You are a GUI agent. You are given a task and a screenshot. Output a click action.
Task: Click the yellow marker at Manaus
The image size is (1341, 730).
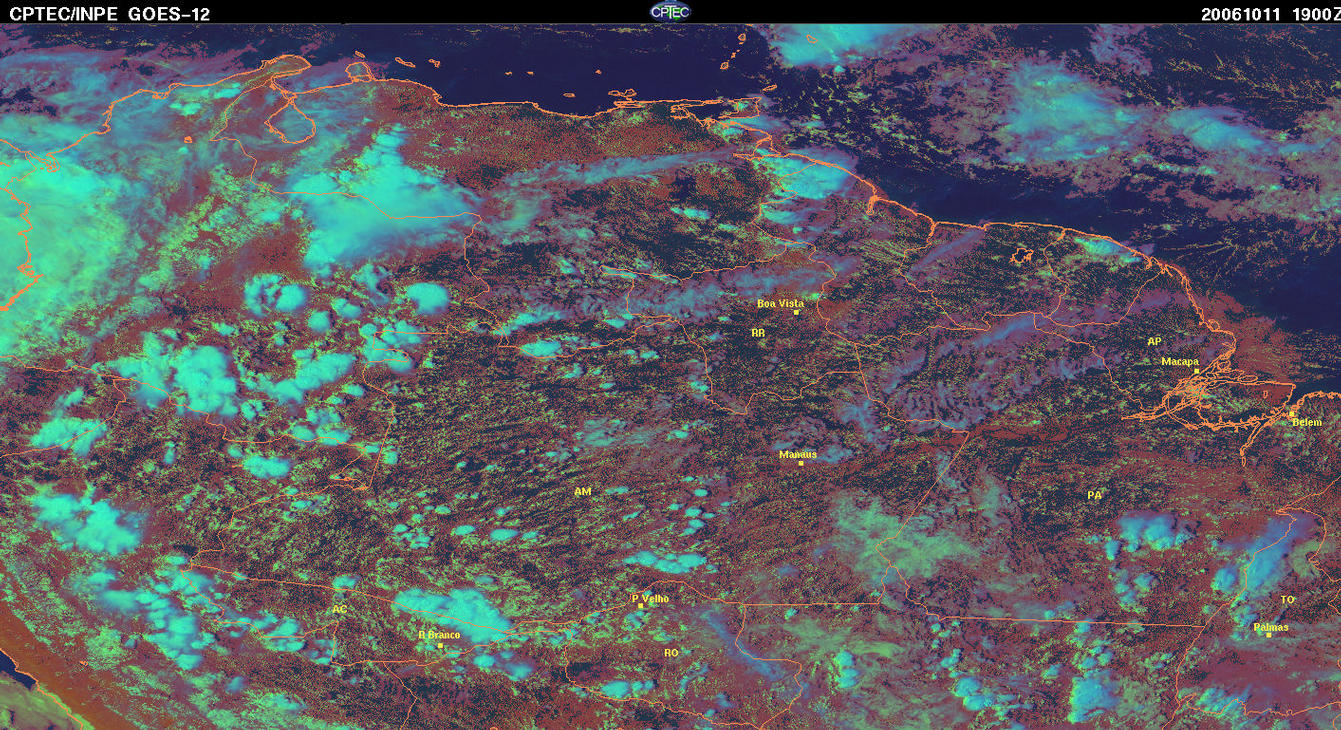(x=800, y=463)
